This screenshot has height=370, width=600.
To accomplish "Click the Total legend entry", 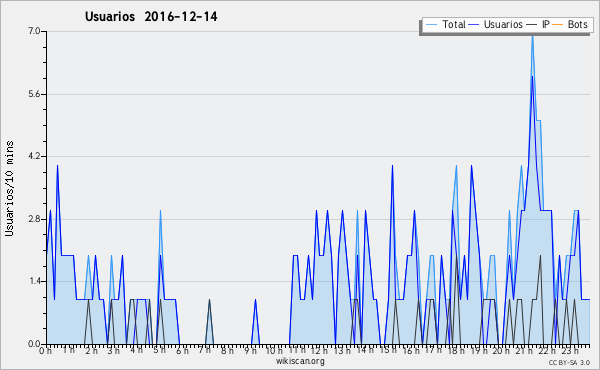I will (446, 24).
